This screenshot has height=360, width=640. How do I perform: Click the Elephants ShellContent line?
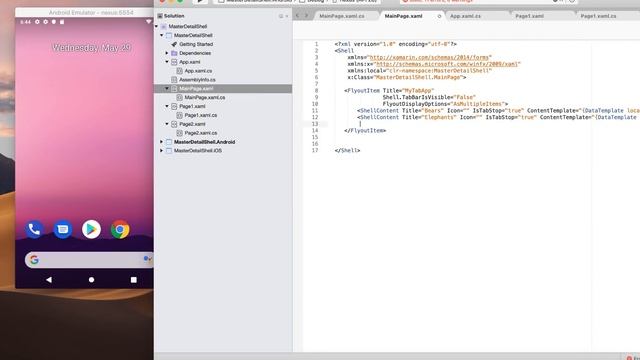pos(498,117)
